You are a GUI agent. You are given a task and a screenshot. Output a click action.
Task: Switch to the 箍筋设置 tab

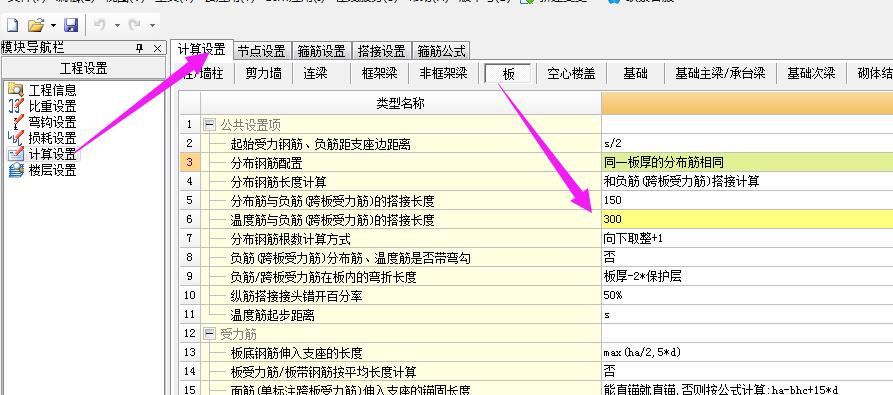click(x=322, y=51)
